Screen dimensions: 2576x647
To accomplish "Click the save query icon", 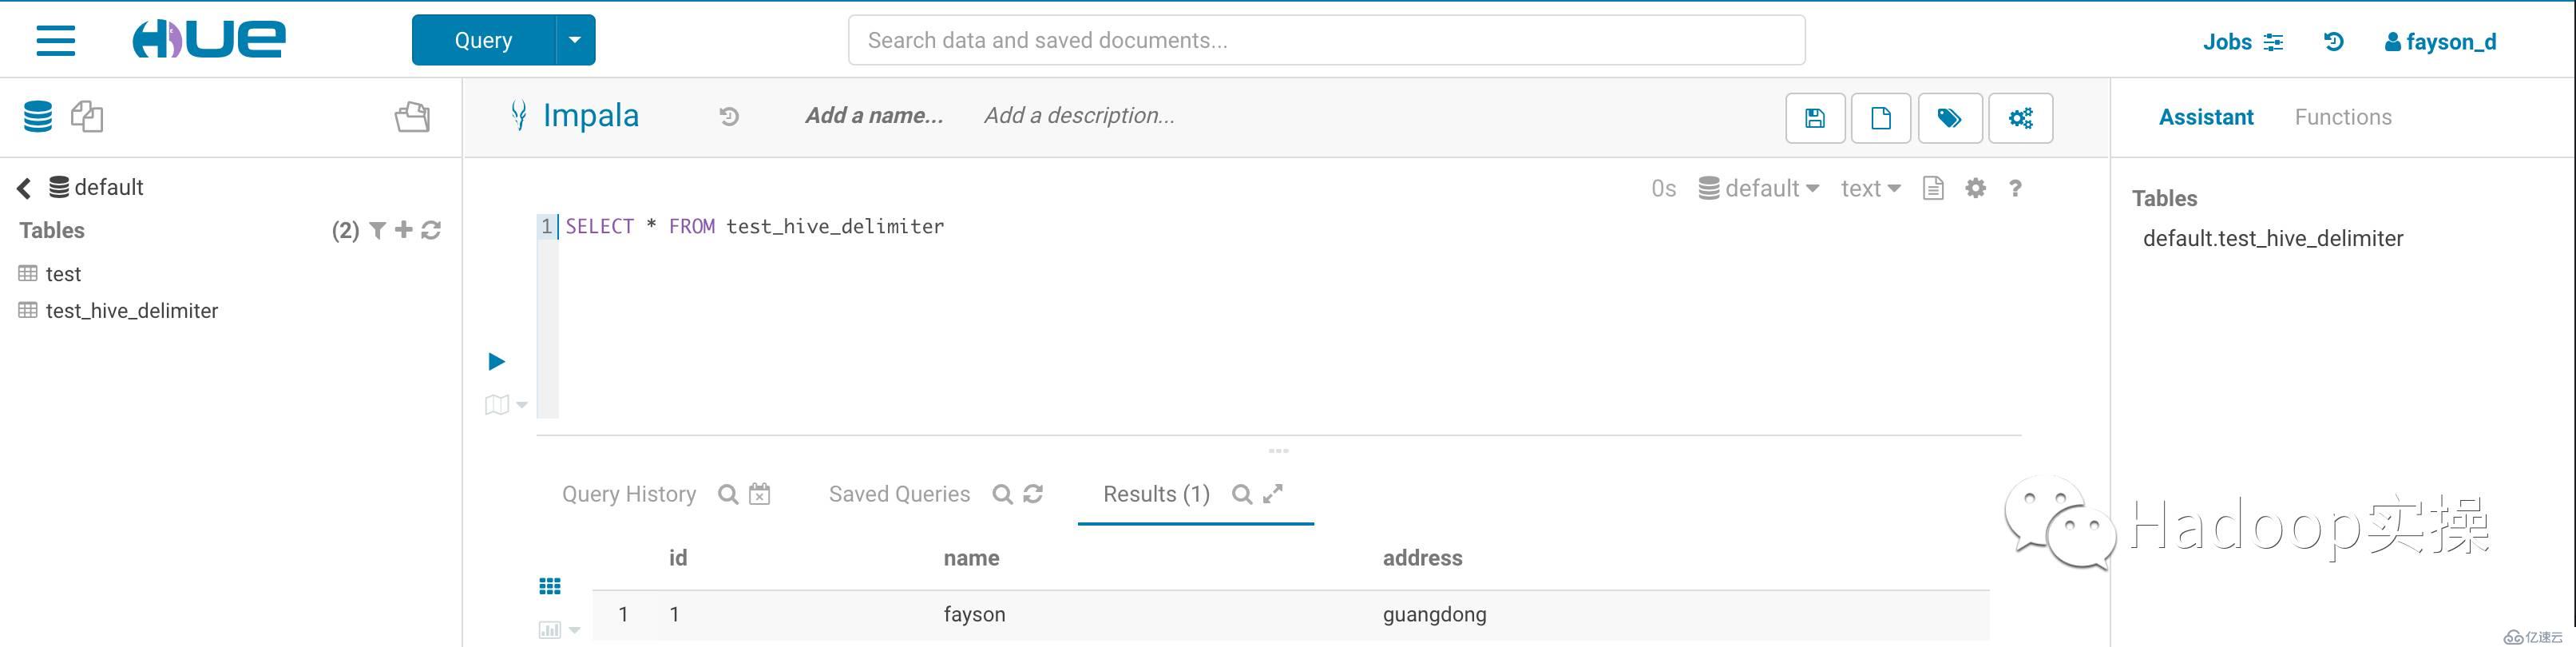I will pyautogui.click(x=1815, y=119).
